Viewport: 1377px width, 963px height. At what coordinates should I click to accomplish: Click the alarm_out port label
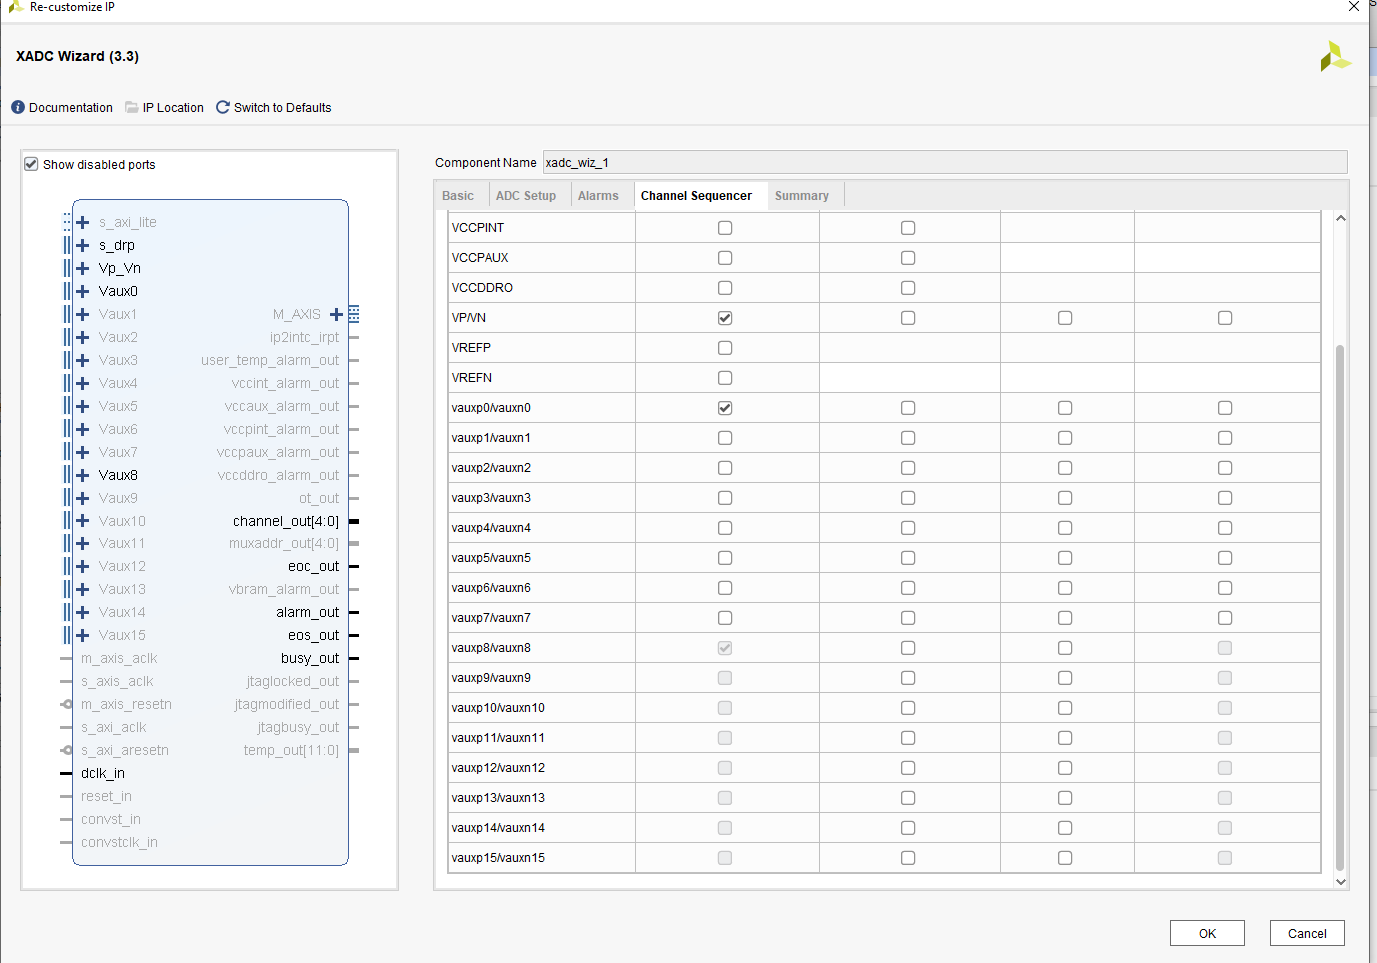(x=308, y=612)
